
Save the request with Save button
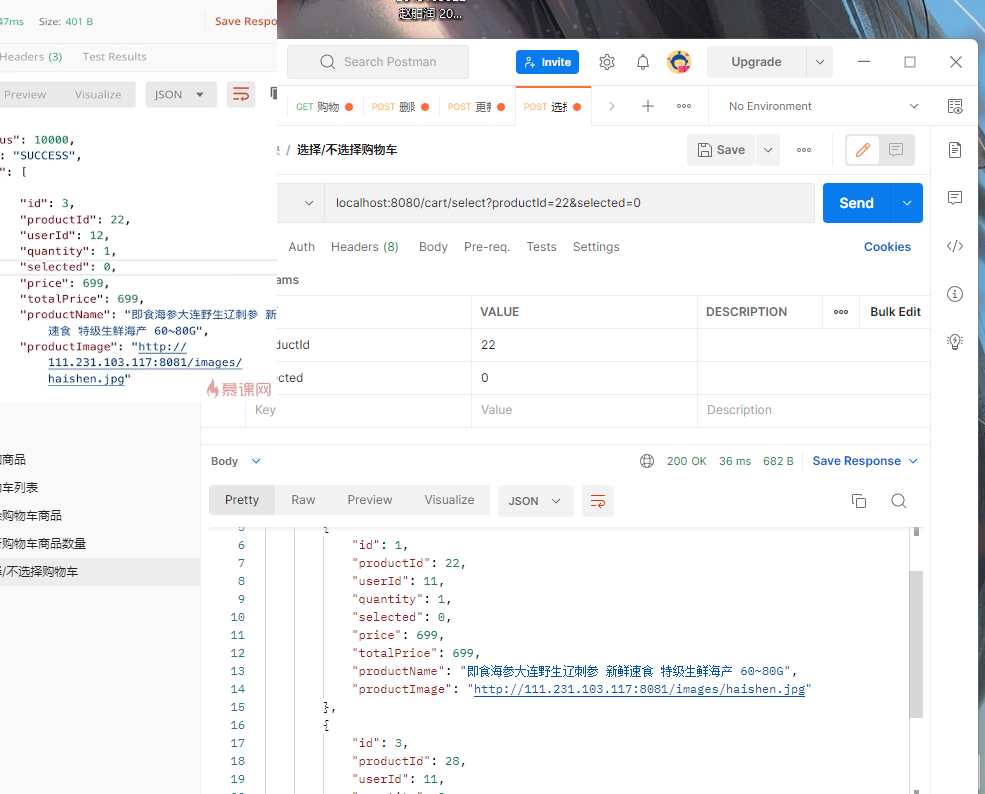coord(721,150)
